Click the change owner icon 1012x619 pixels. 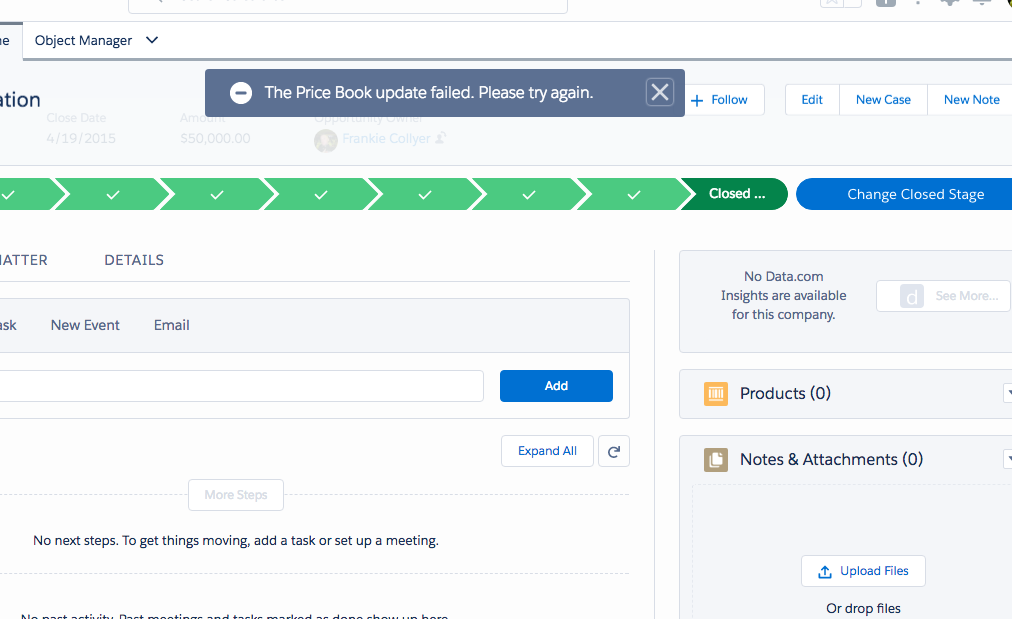click(x=440, y=138)
